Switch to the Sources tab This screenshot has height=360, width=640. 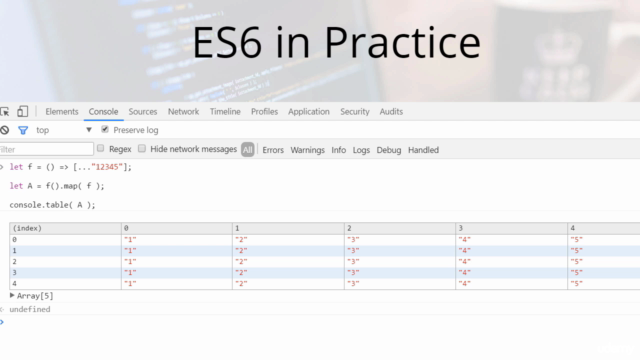(x=142, y=112)
